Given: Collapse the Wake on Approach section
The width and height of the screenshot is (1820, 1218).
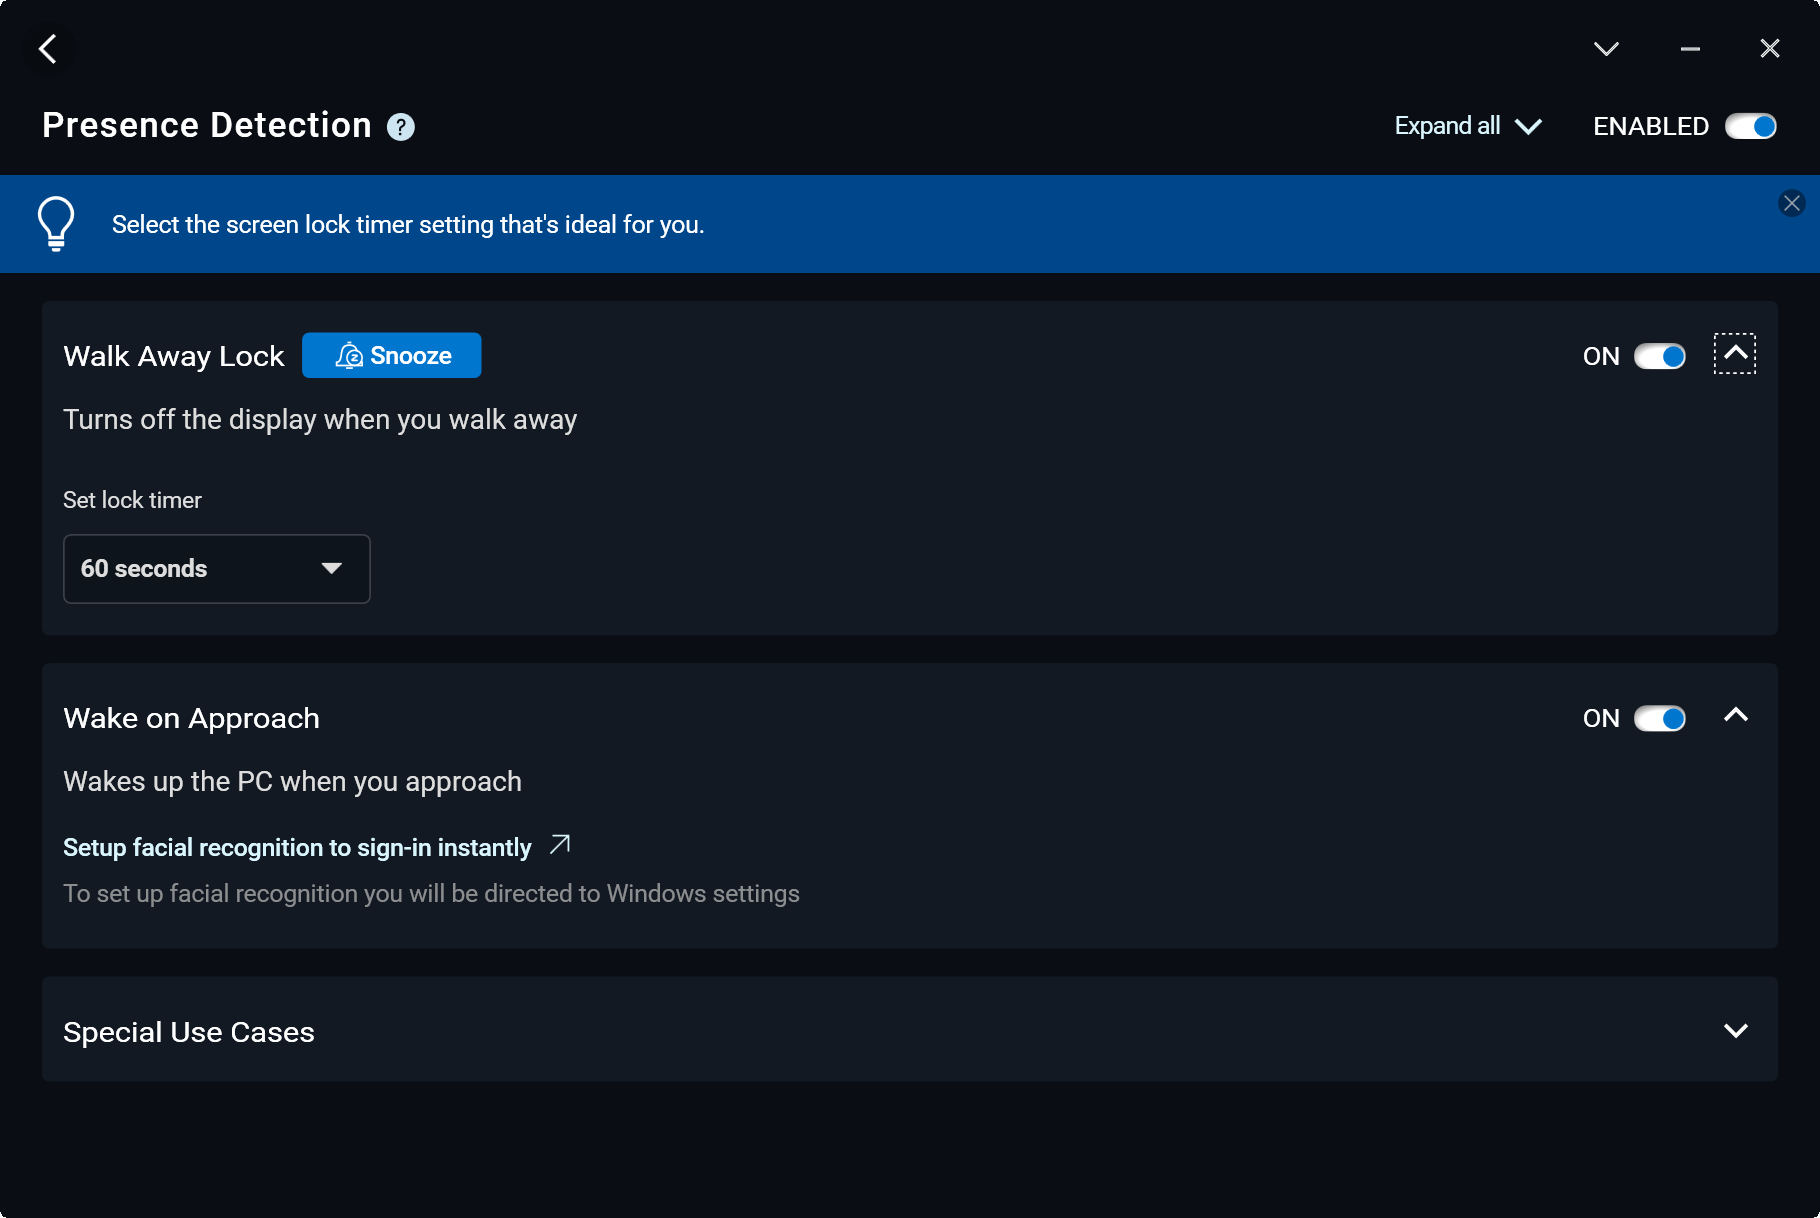Looking at the screenshot, I should point(1736,715).
